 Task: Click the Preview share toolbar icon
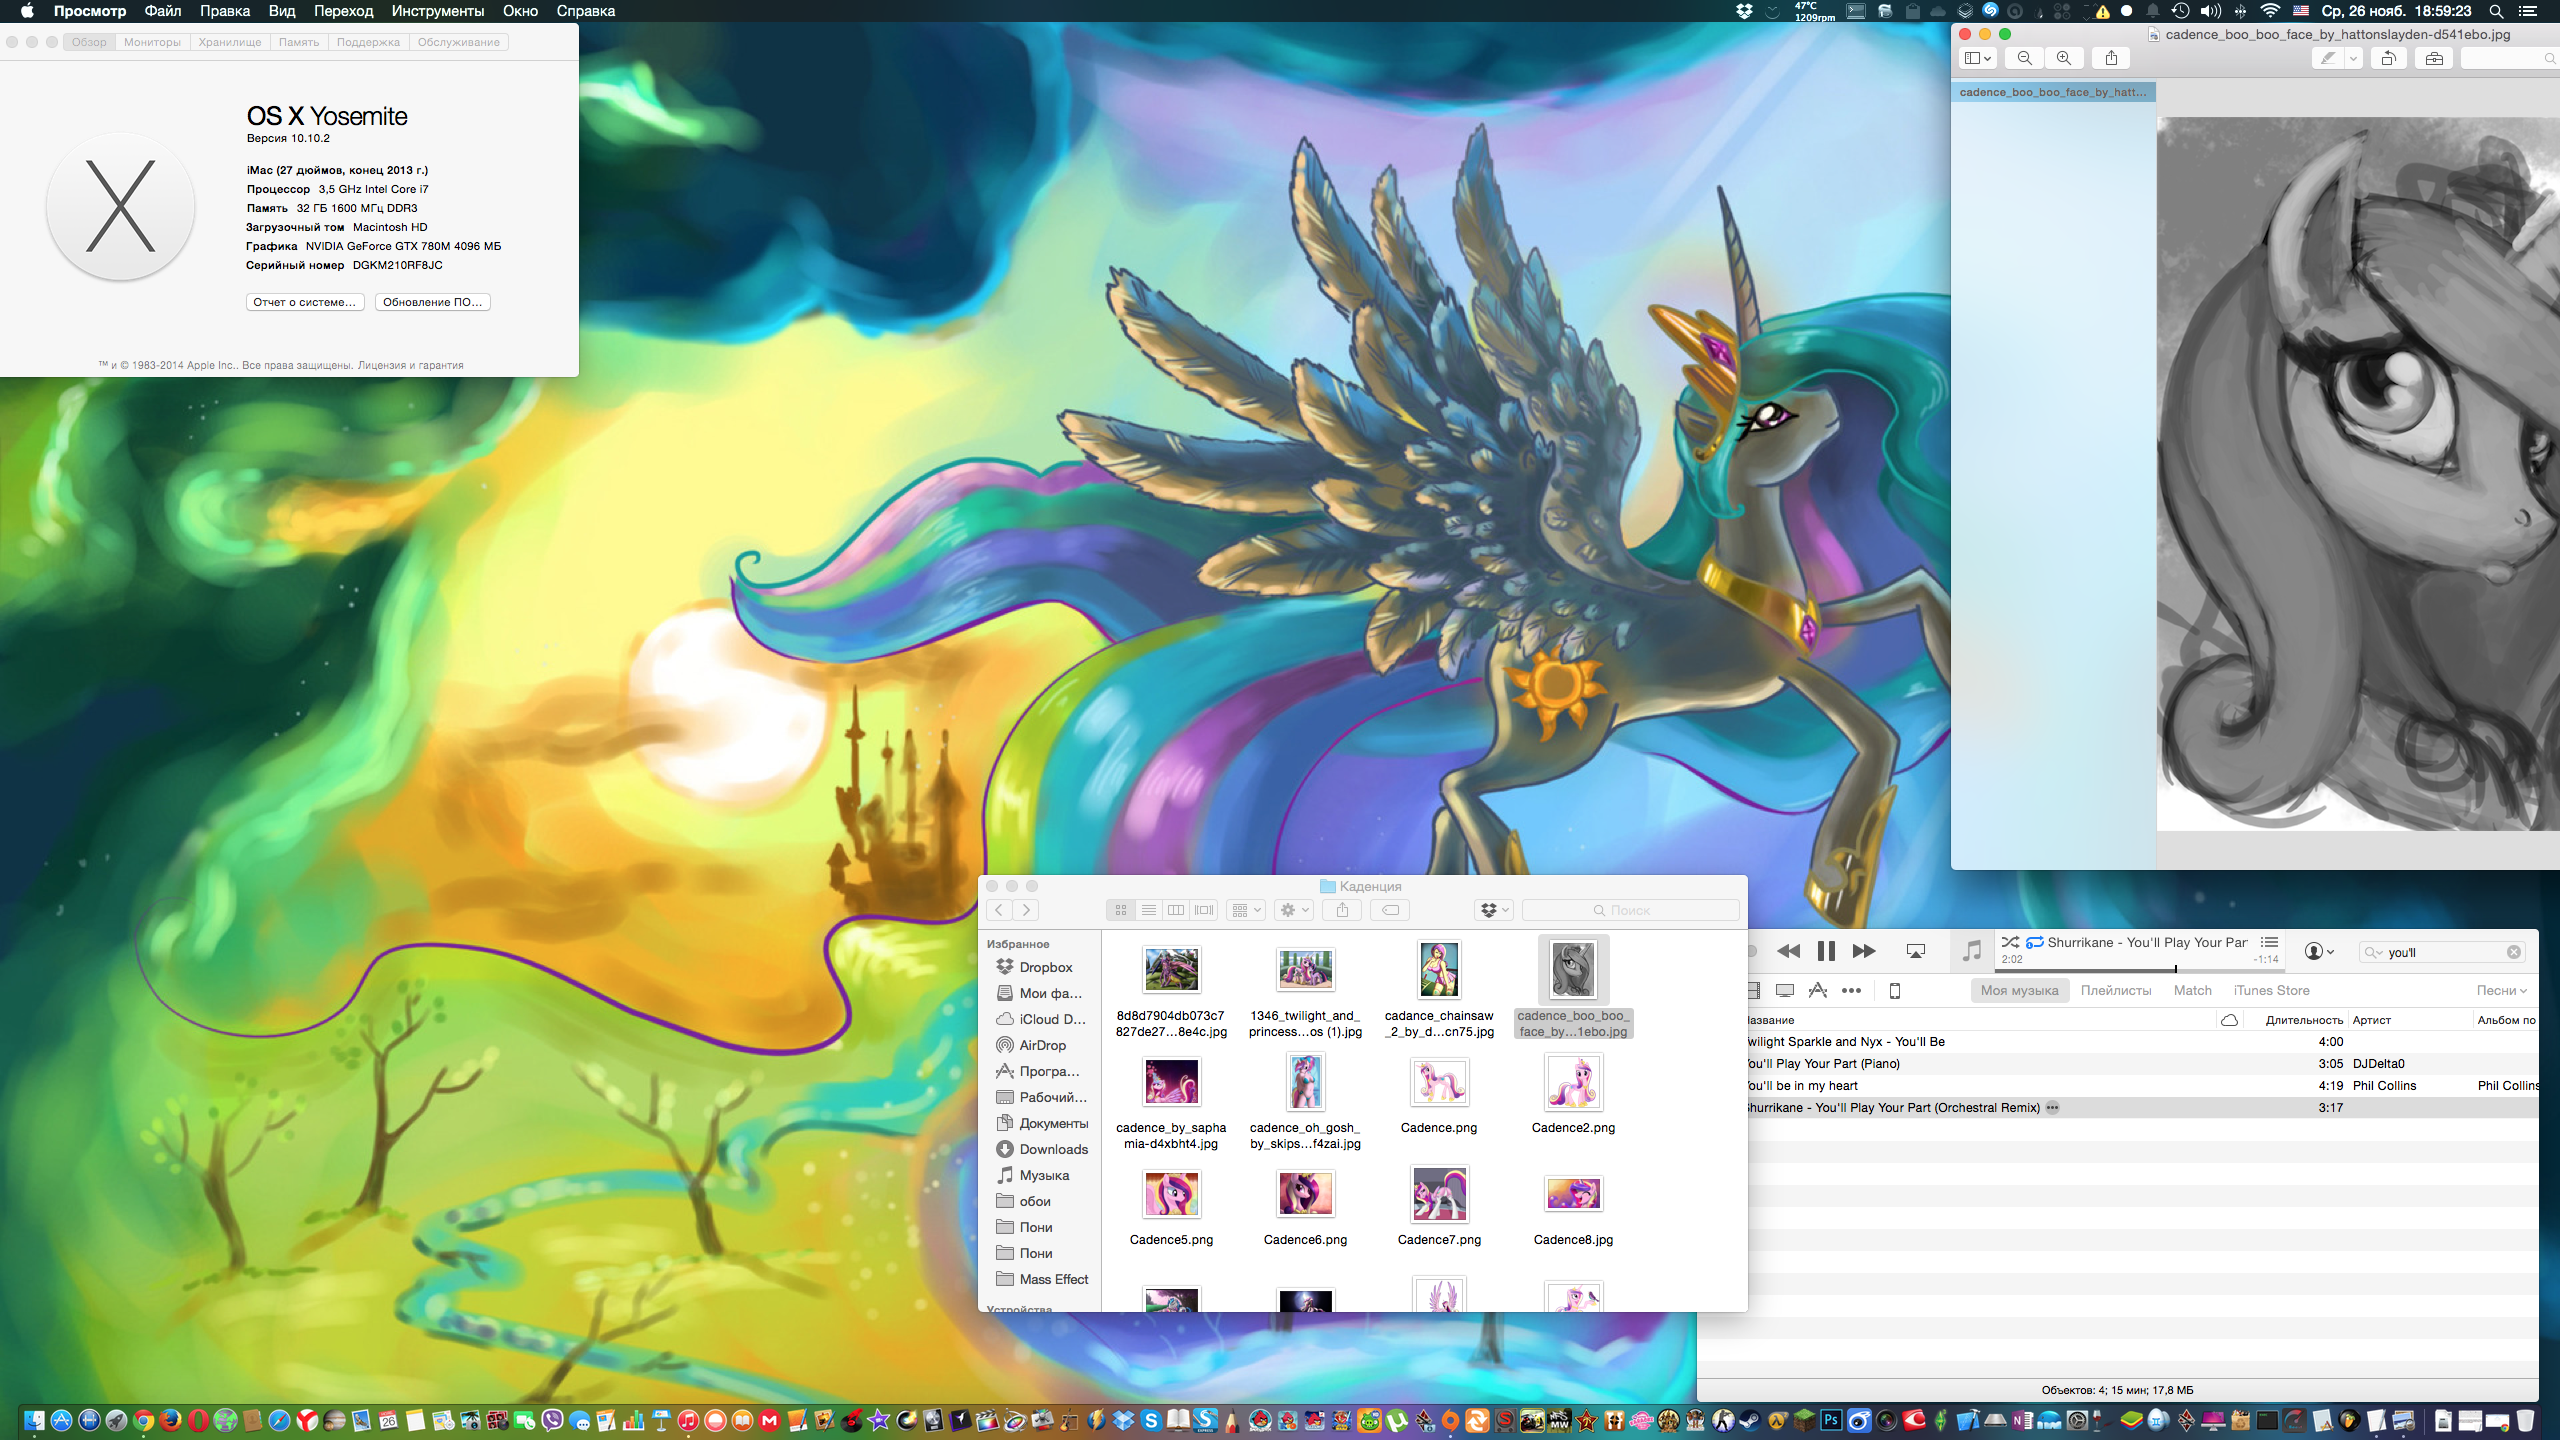tap(2111, 58)
